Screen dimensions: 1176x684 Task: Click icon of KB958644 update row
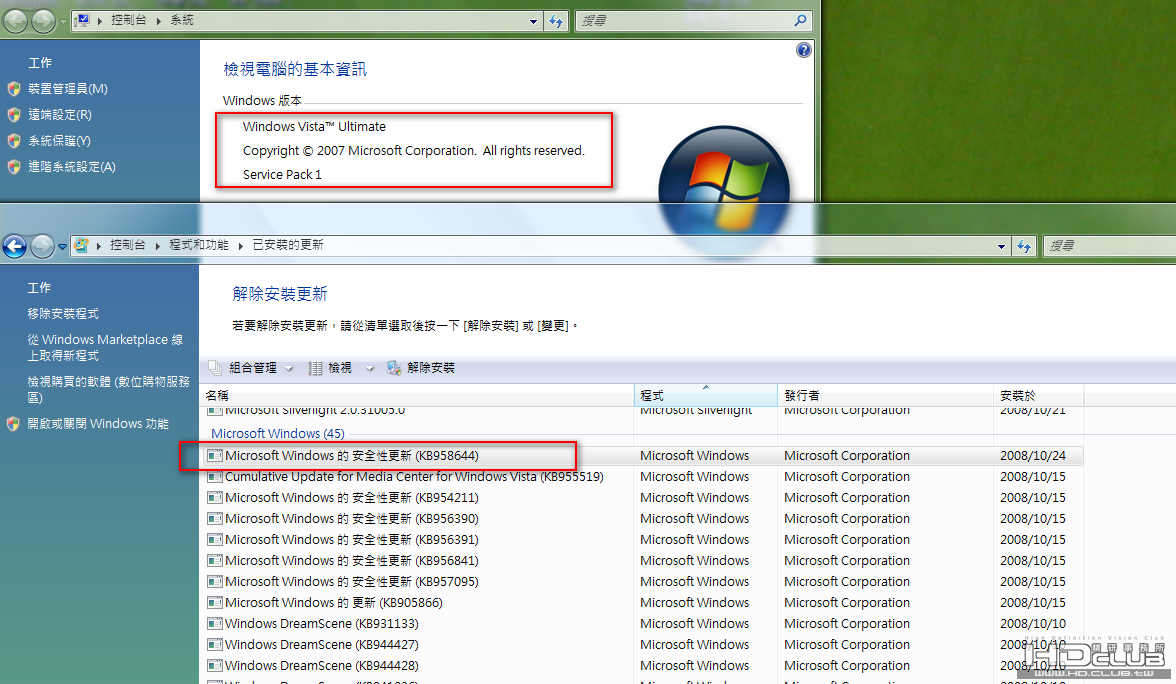[214, 455]
